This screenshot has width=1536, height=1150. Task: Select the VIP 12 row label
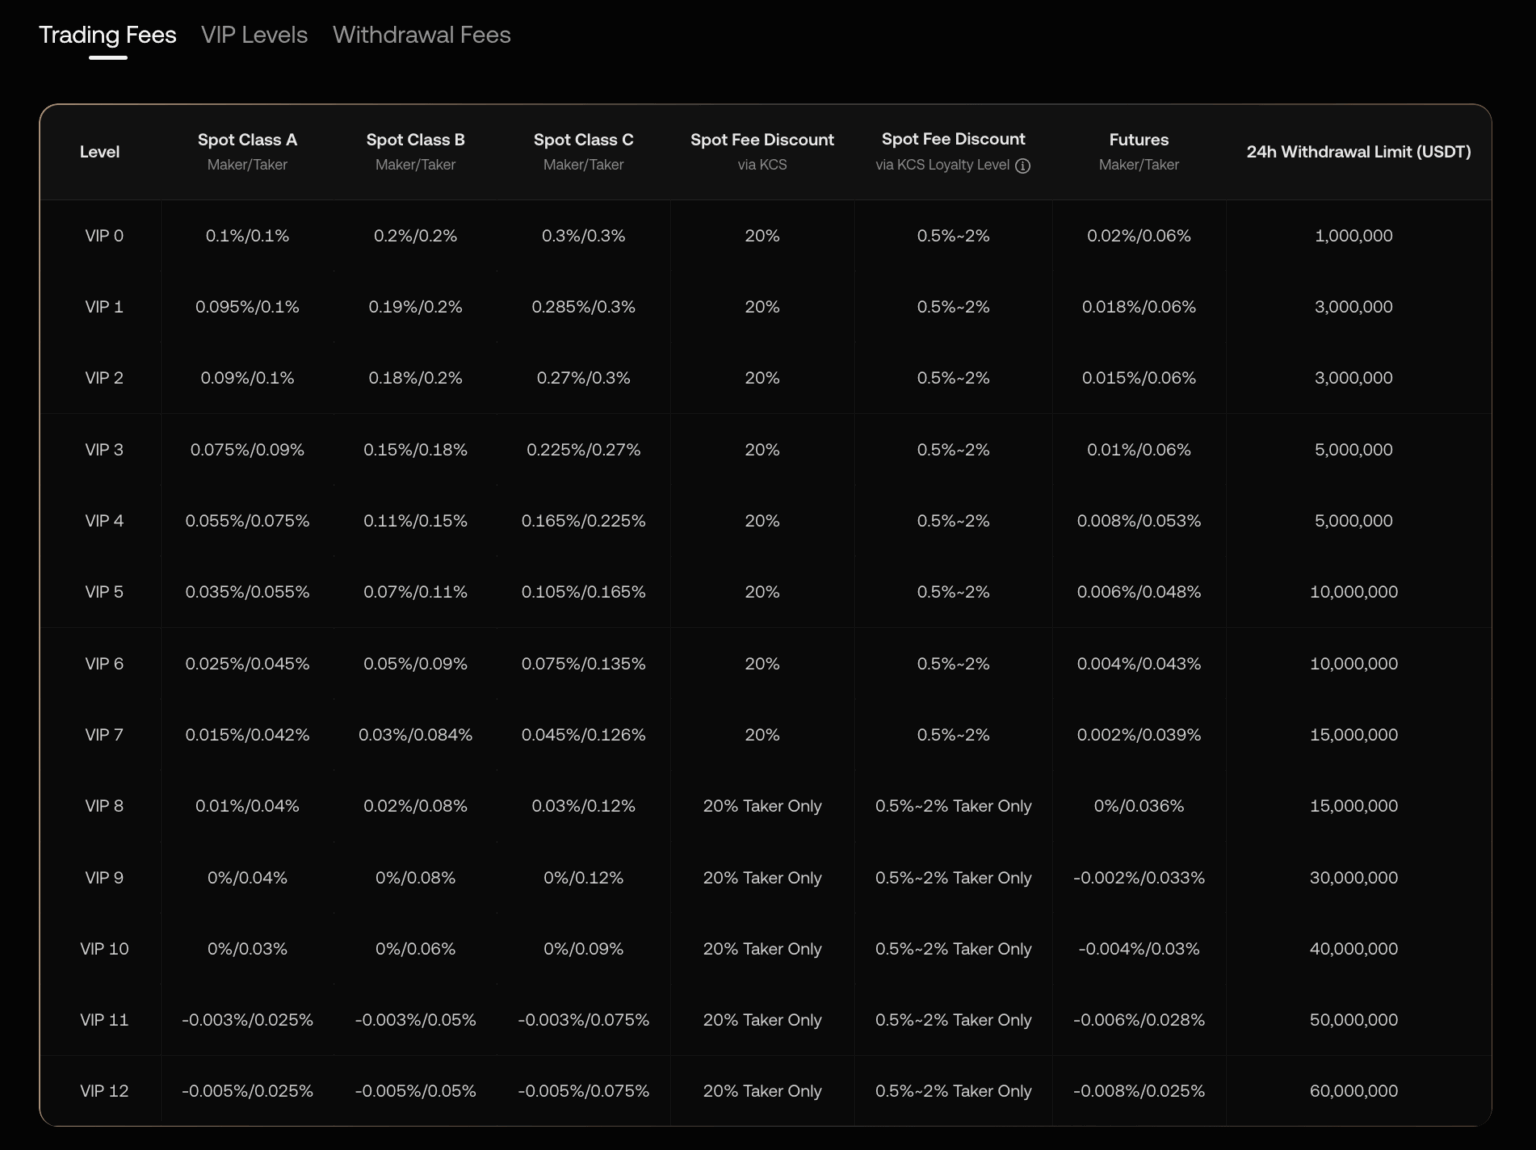coord(103,1091)
